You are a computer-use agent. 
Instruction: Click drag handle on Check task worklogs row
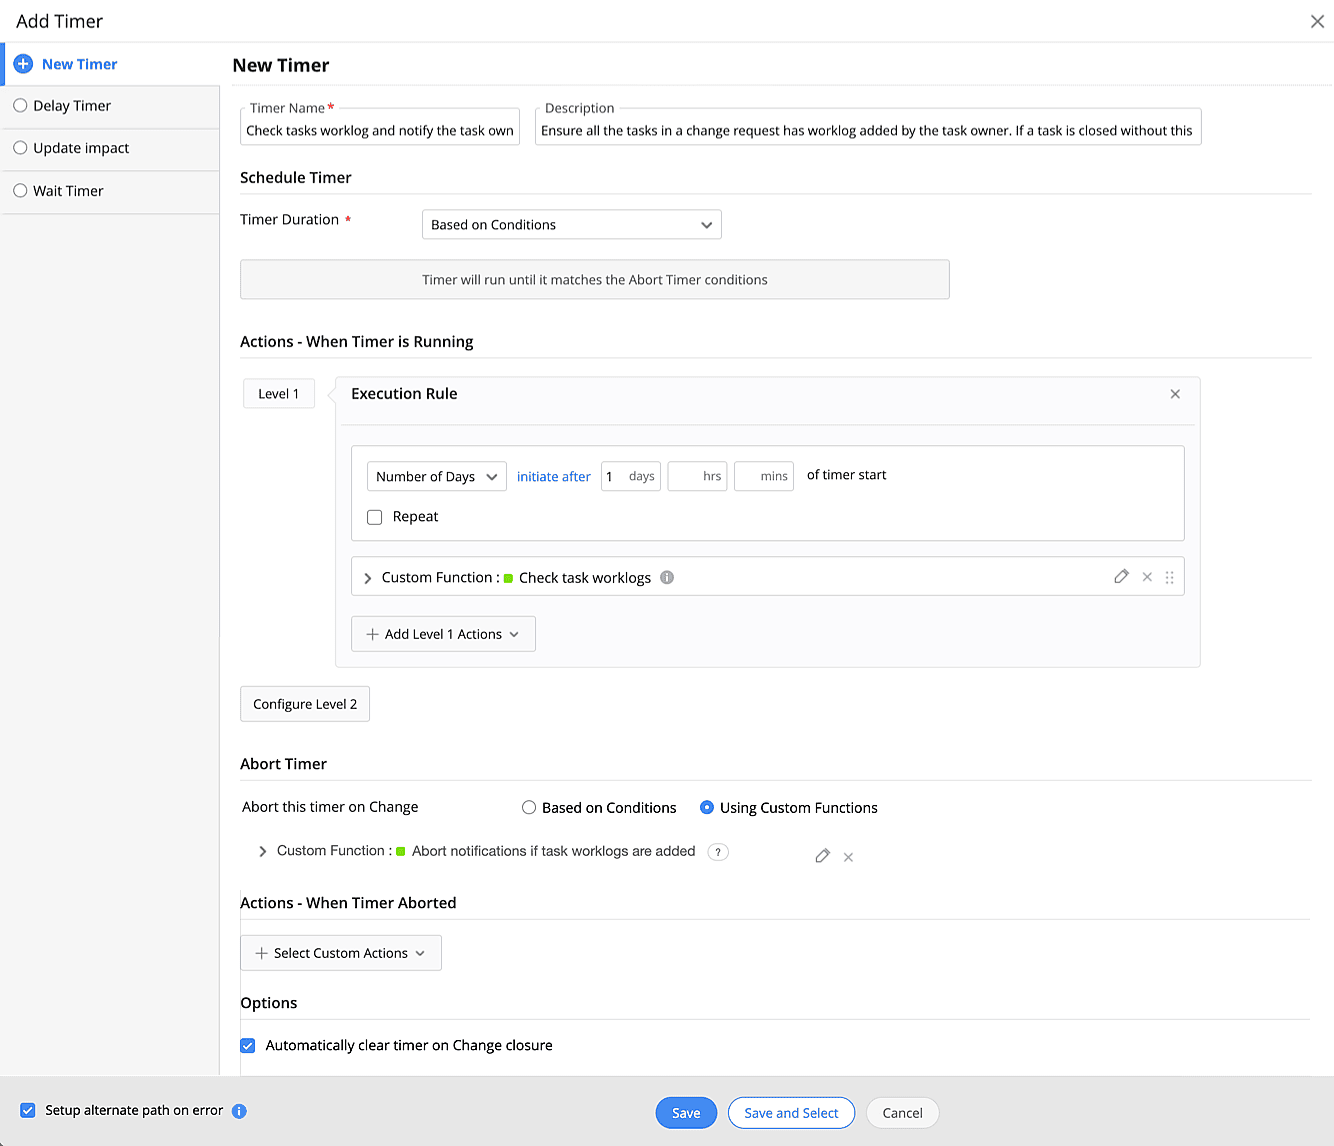tap(1169, 577)
